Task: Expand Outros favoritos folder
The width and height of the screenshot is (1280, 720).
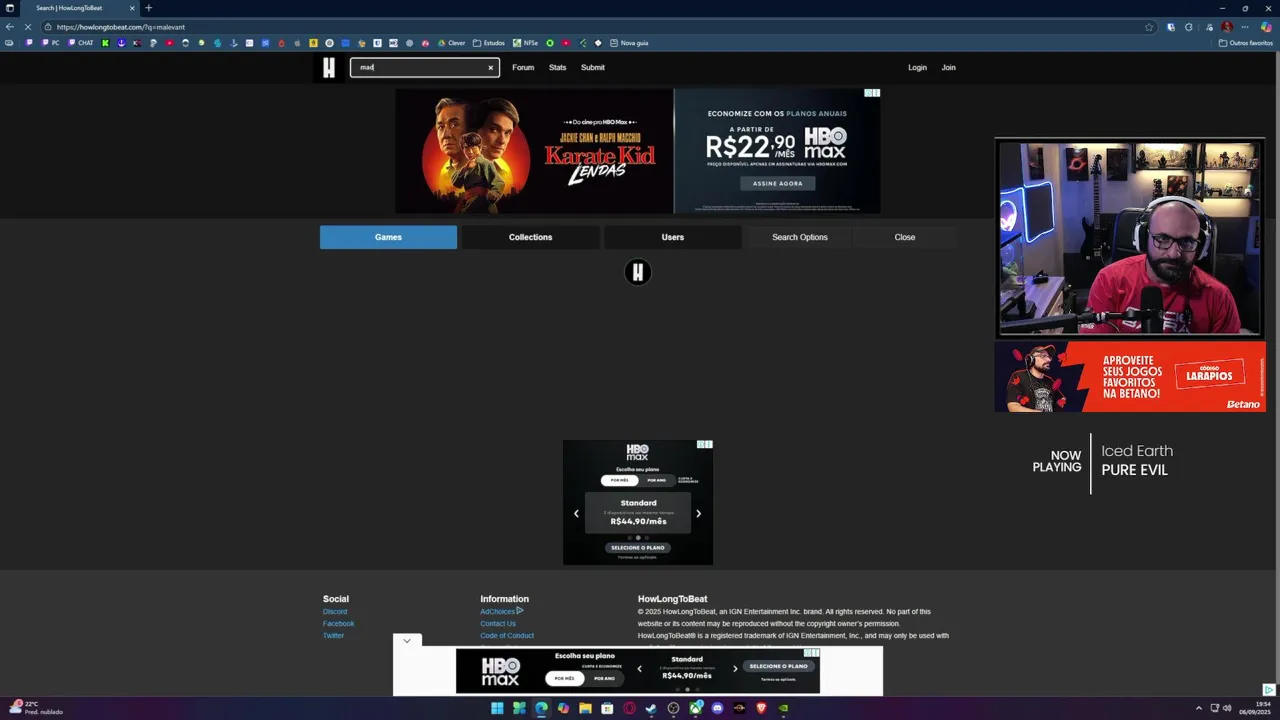Action: 1246,43
